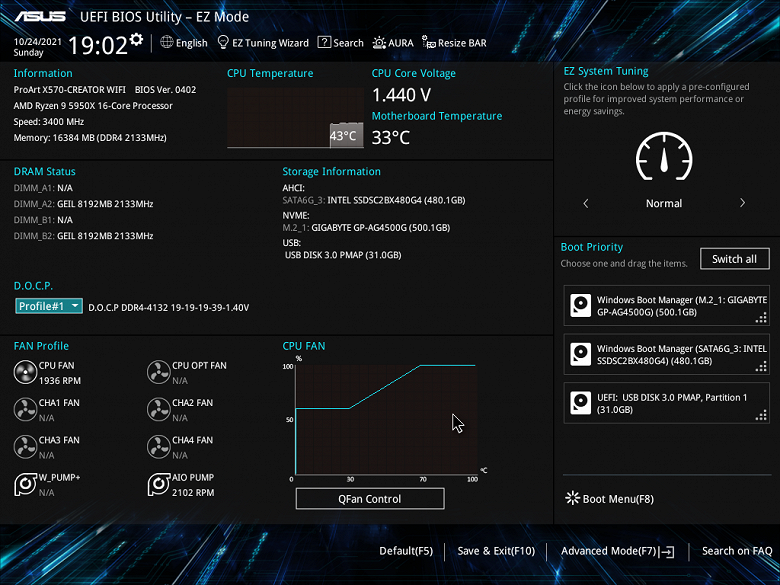
Task: Click the 2102 RPM AIO pump speed
Action: point(193,492)
